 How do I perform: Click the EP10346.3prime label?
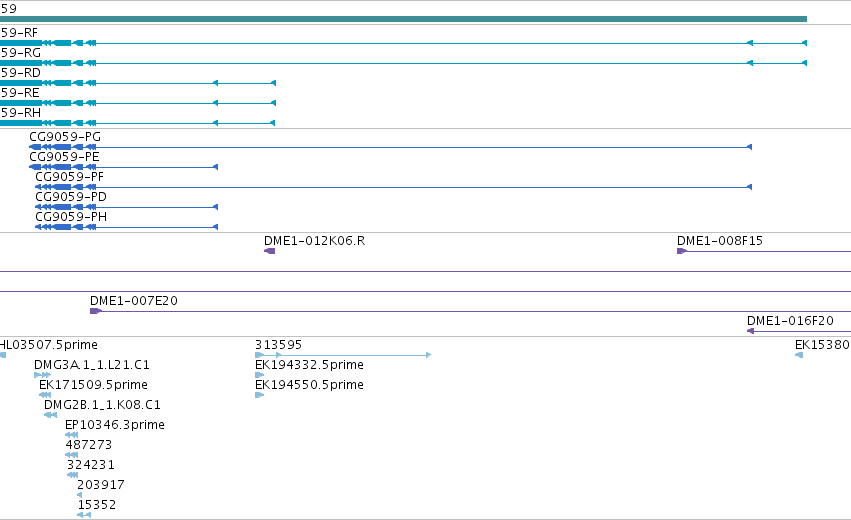[115, 425]
